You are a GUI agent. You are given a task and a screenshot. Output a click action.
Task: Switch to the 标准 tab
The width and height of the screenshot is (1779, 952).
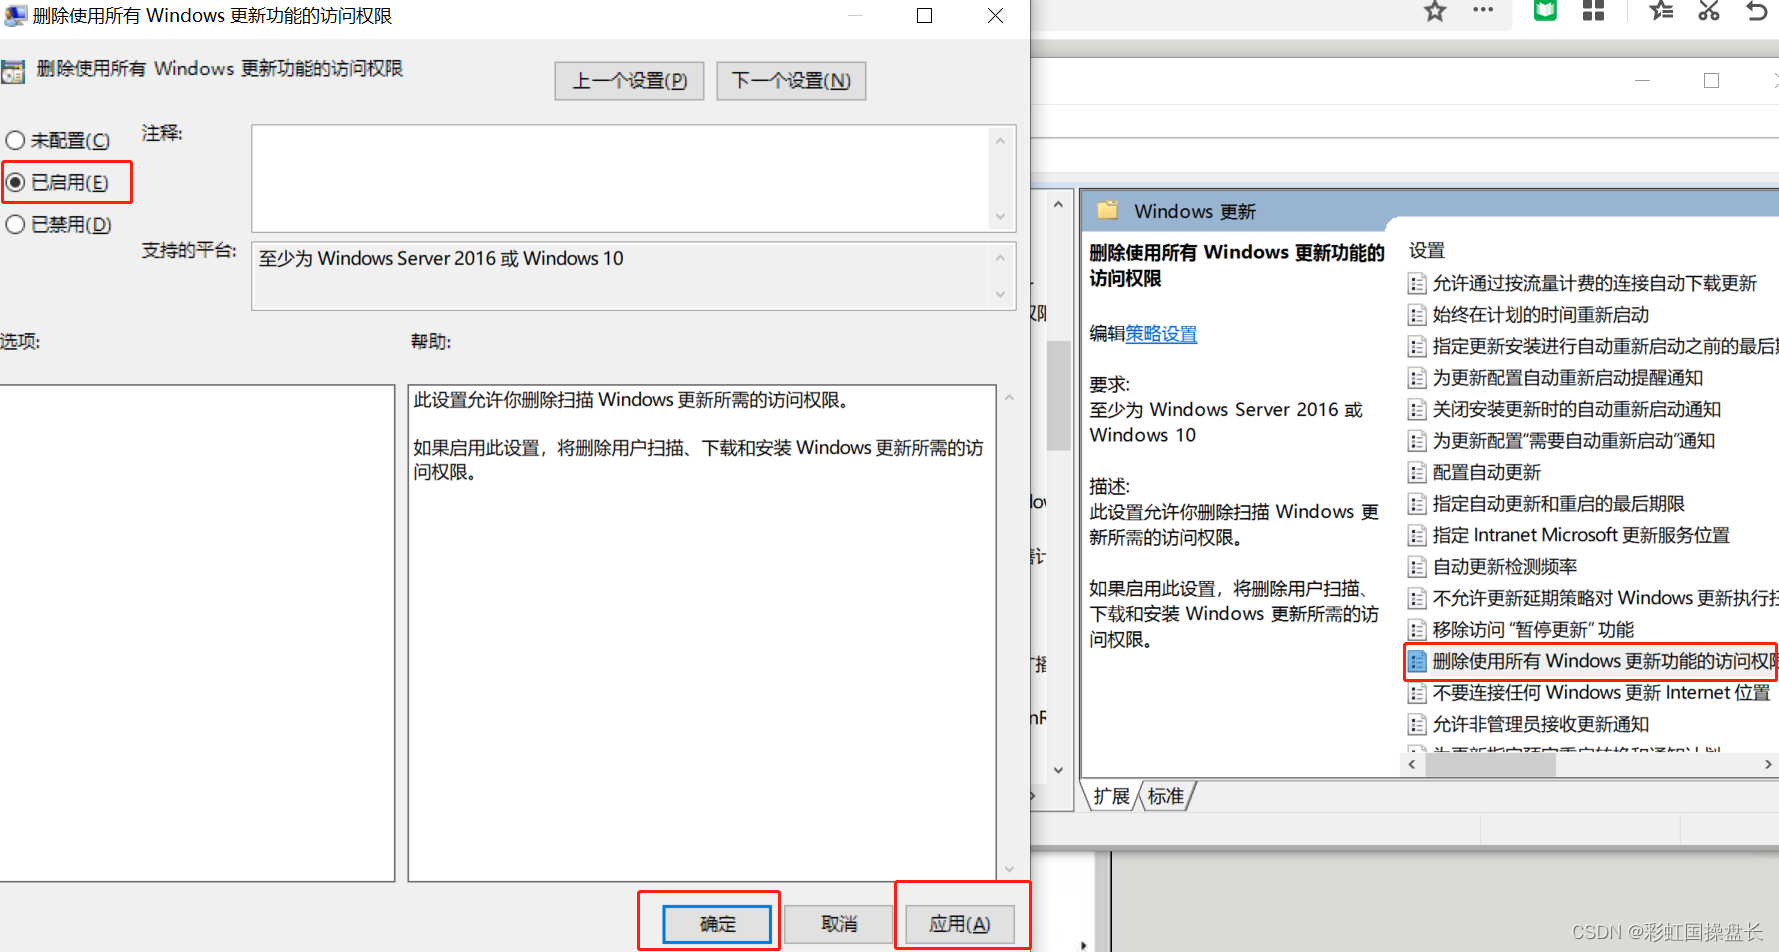click(1166, 796)
